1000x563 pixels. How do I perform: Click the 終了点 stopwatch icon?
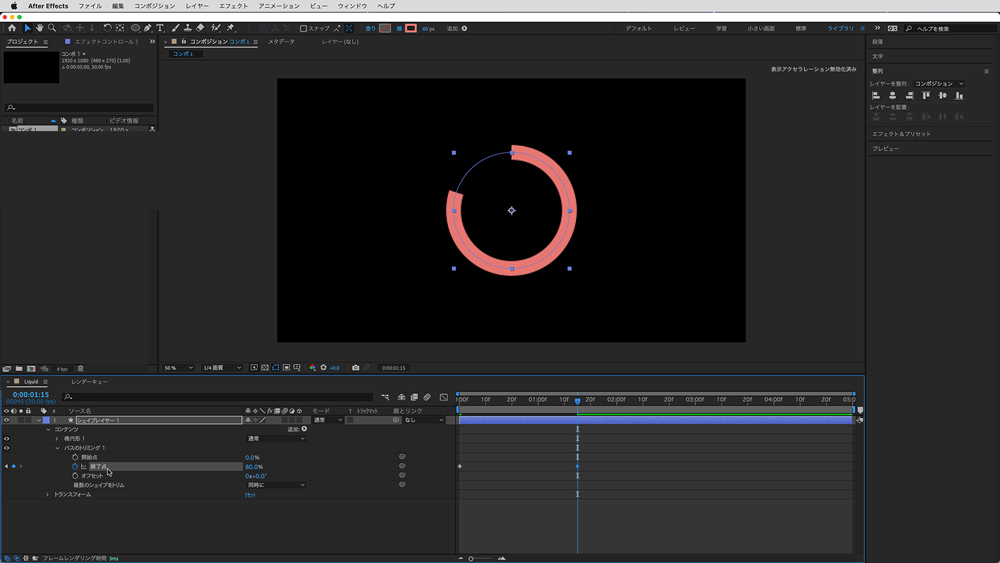pyautogui.click(x=74, y=467)
